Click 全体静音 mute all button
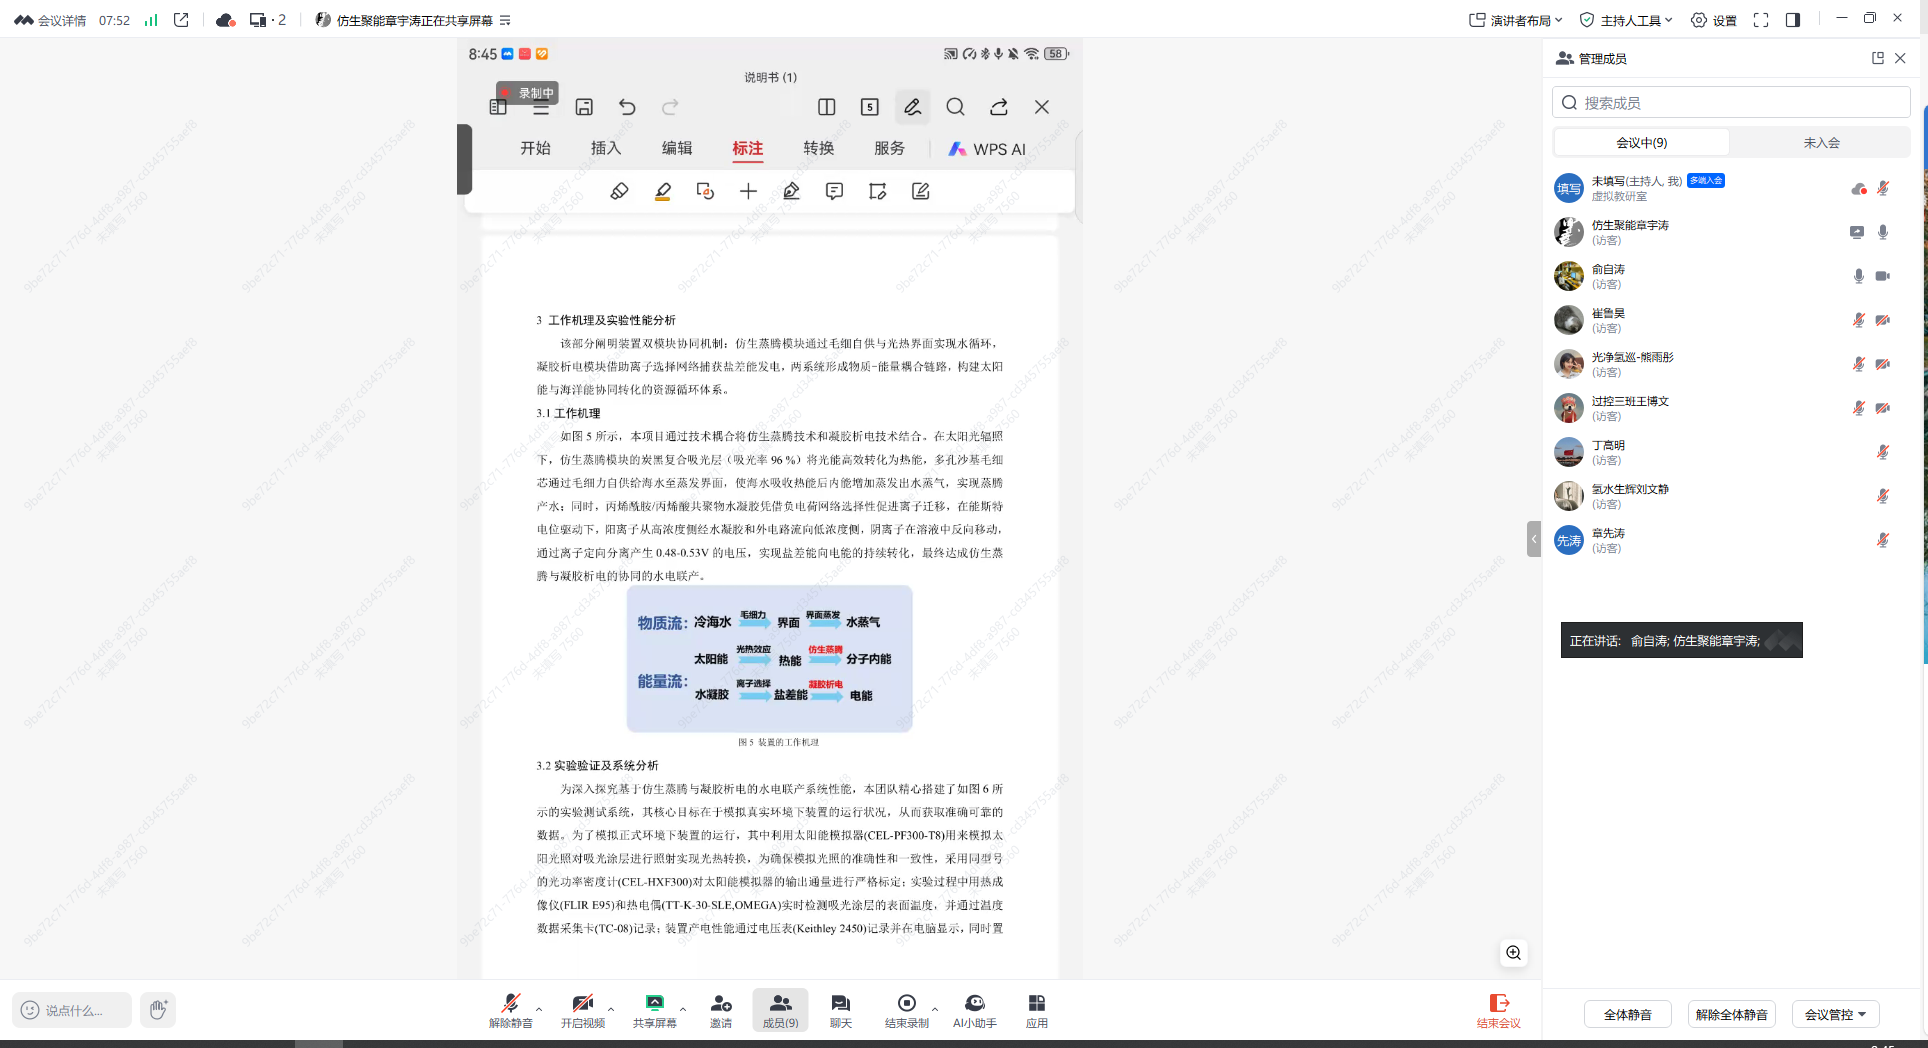Viewport: 1928px width, 1048px height. point(1628,1014)
